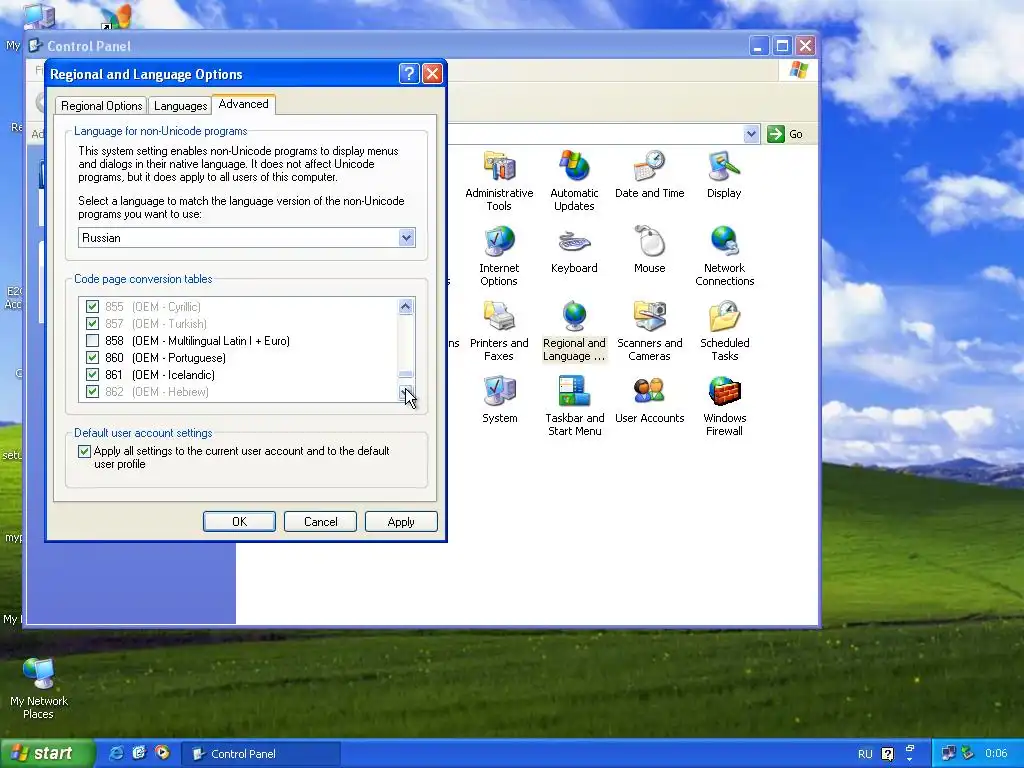This screenshot has width=1024, height=768.
Task: Open Administrative Tools icon
Action: point(499,167)
